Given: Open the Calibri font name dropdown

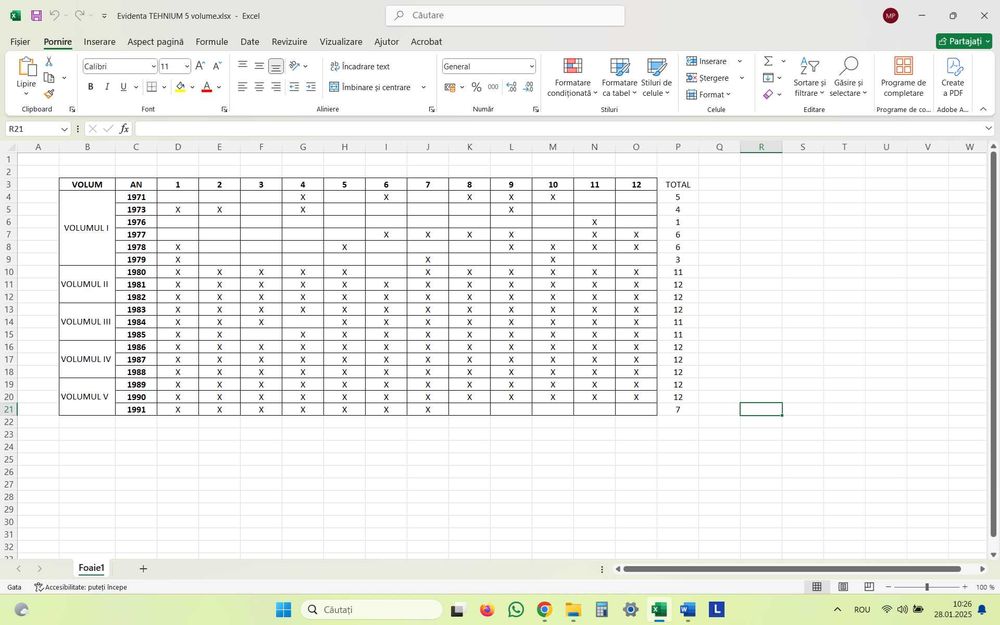Looking at the screenshot, I should (153, 66).
